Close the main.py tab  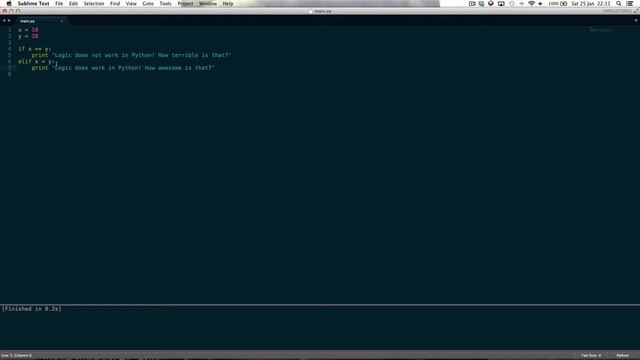[x=62, y=21]
